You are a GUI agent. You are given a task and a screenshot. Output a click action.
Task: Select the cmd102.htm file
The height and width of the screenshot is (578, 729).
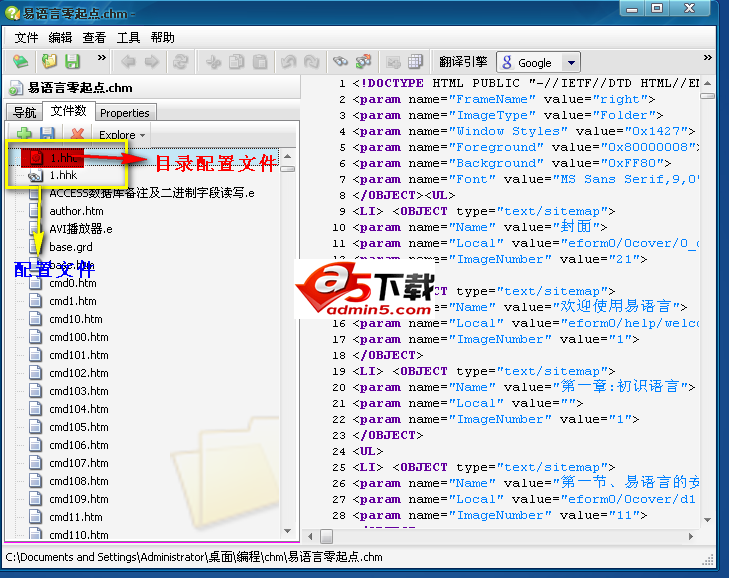[79, 373]
